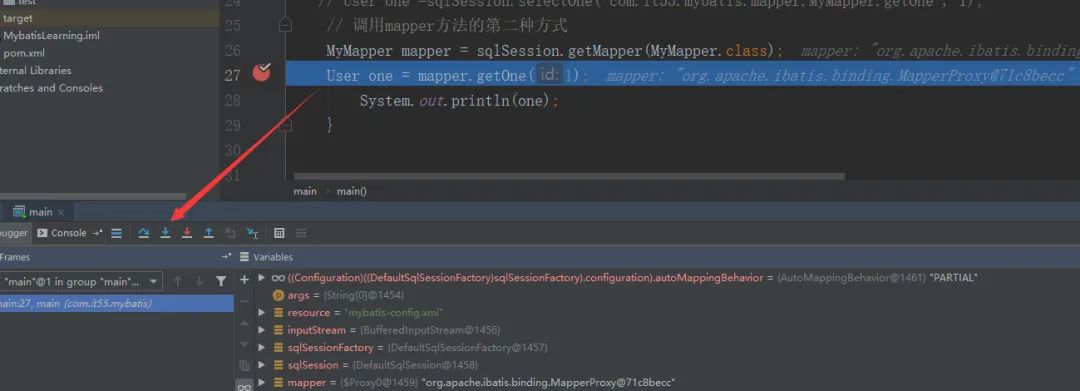The image size is (1080, 391).
Task: Toggle the line 27 breakpoint
Action: [262, 72]
